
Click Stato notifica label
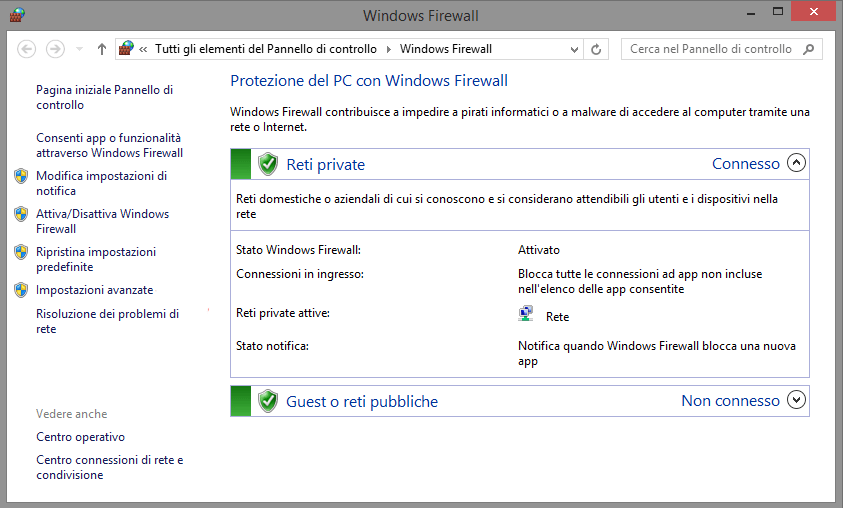click(273, 346)
